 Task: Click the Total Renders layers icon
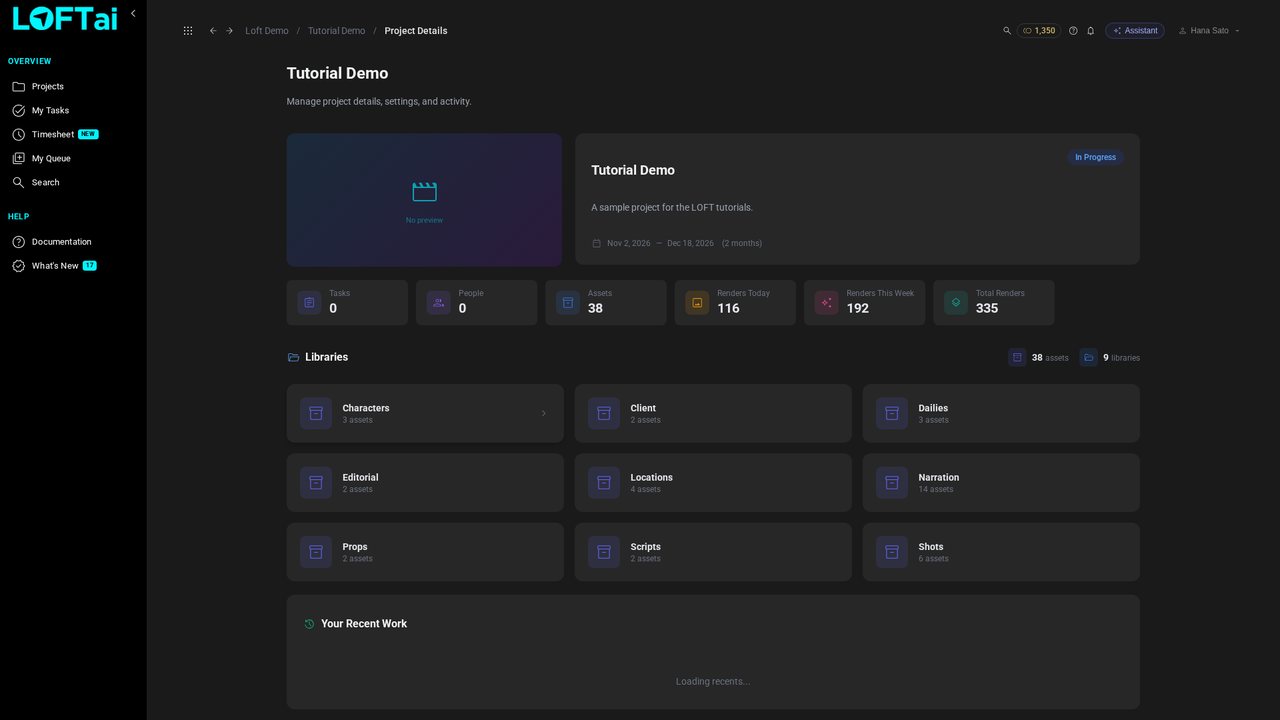click(956, 302)
